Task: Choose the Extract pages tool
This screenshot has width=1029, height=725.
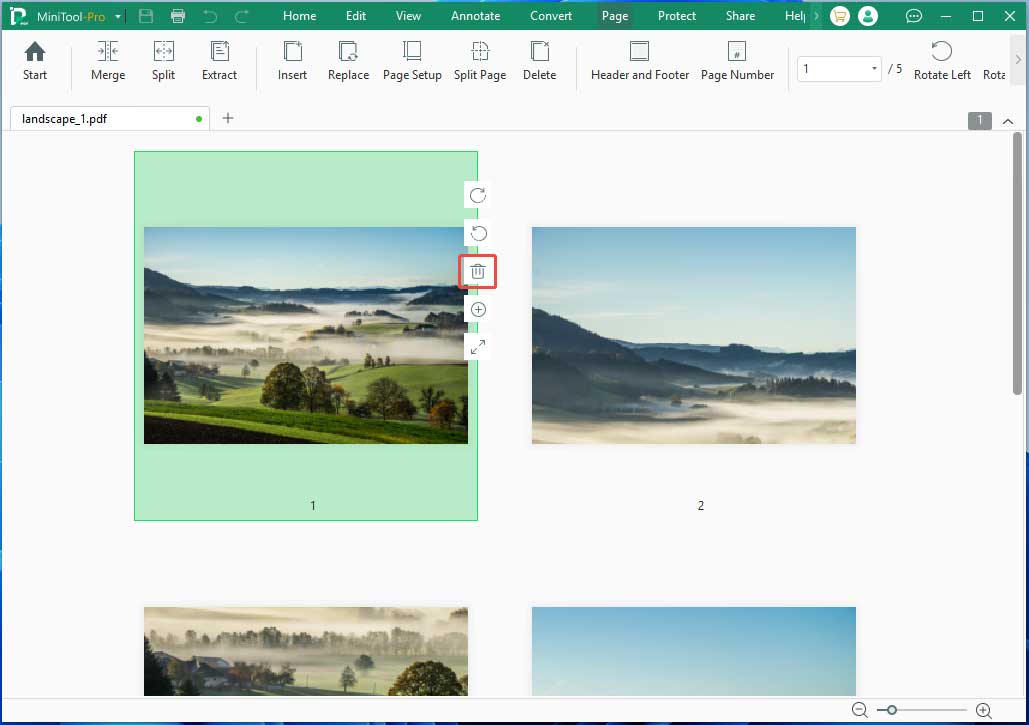Action: click(219, 61)
